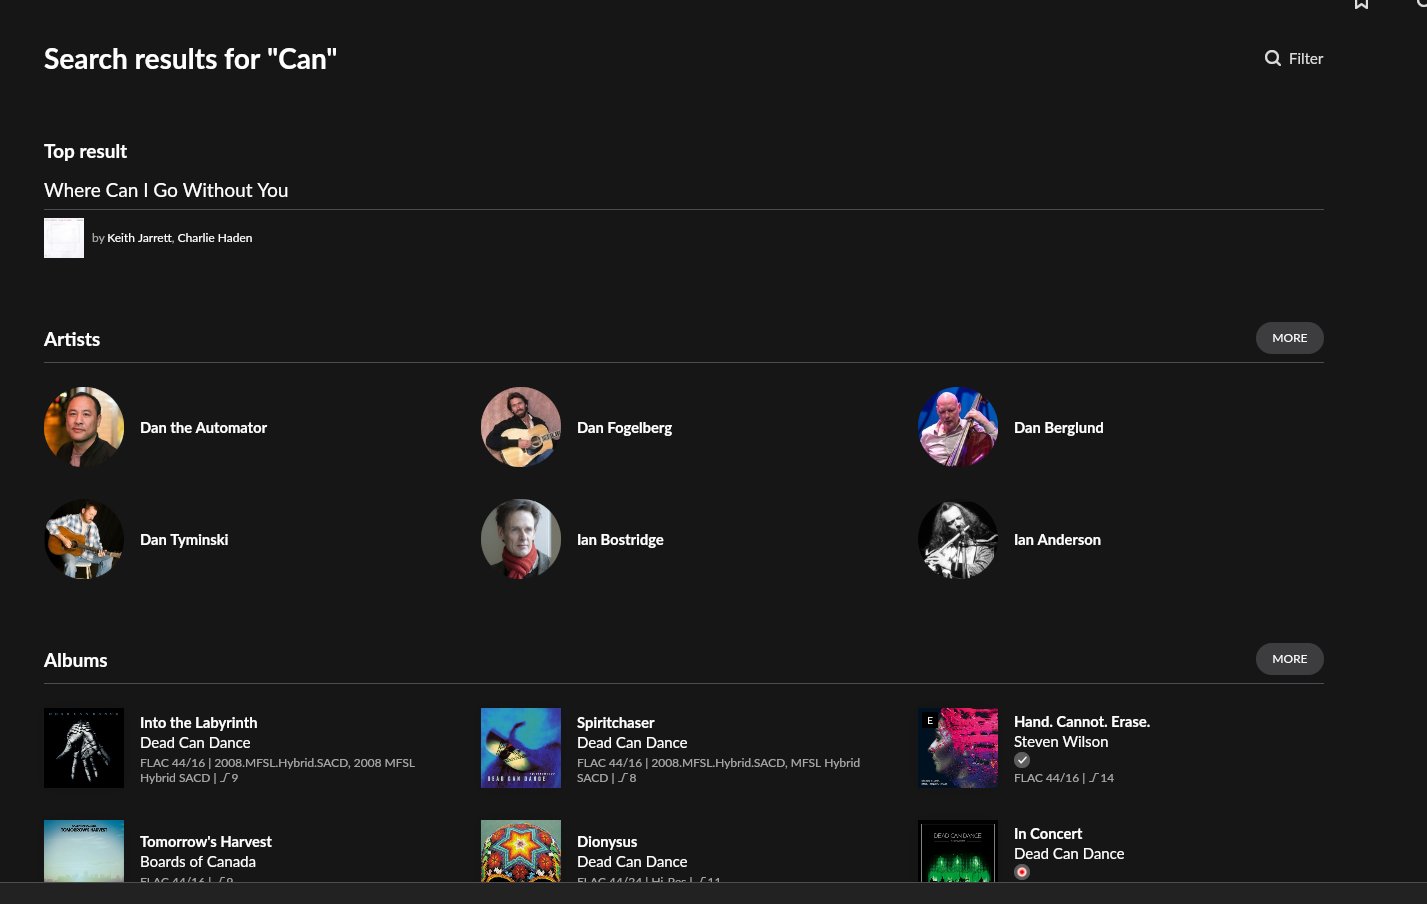
Task: Open Dan Fogelberg's portrait
Action: pos(521,427)
